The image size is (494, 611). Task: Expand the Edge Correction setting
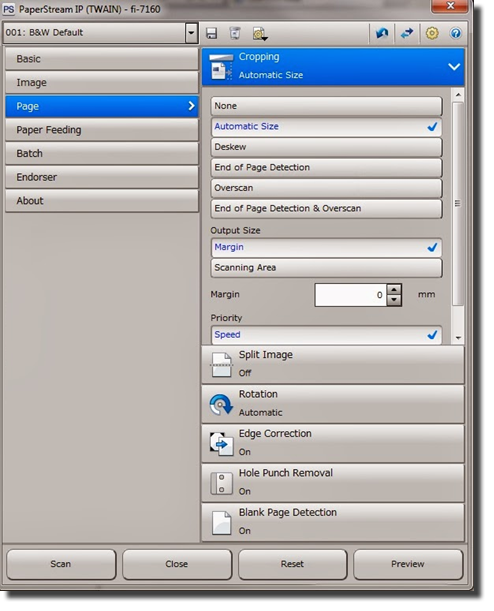[x=333, y=443]
